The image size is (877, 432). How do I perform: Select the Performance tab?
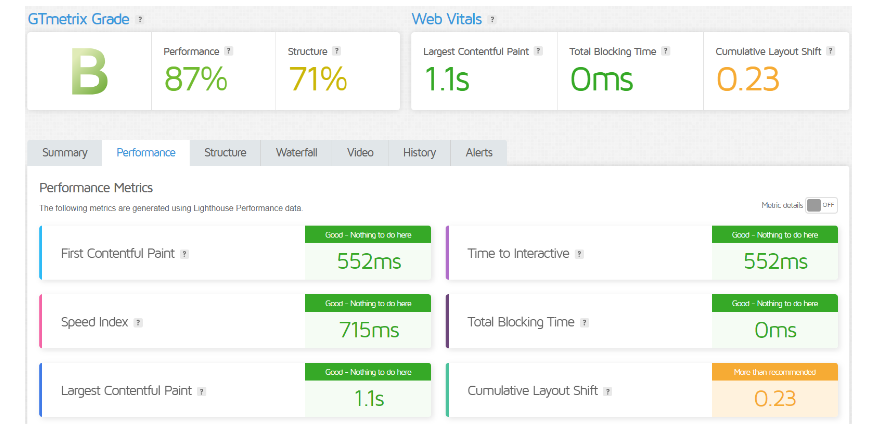(x=146, y=153)
